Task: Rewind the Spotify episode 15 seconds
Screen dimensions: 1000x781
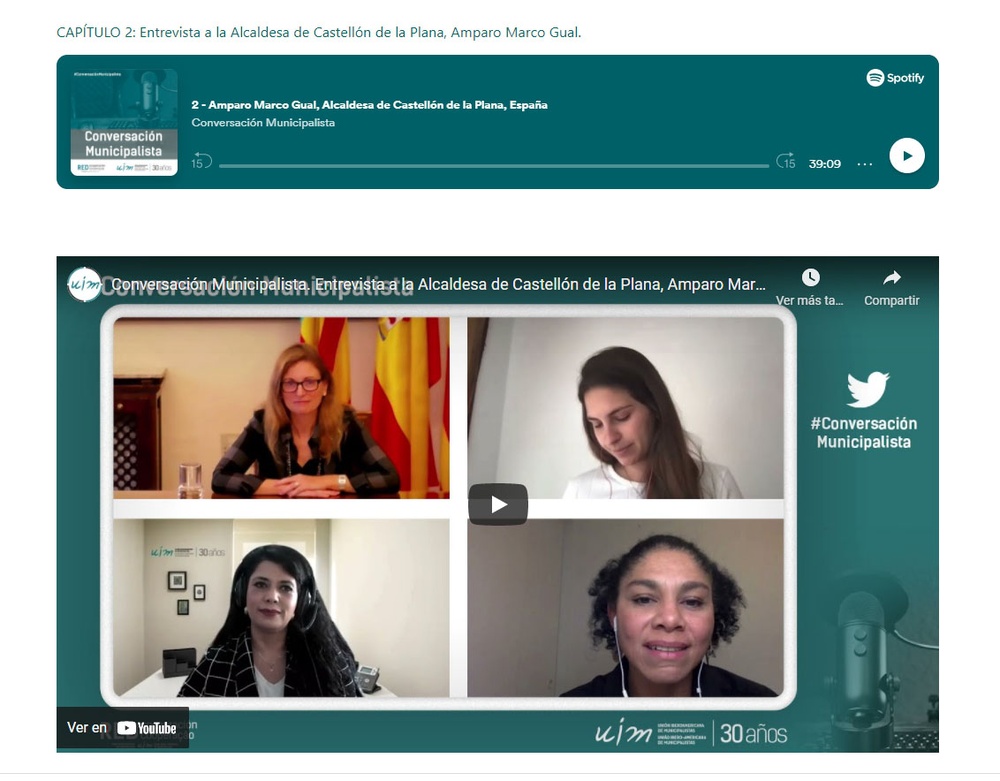Action: click(x=202, y=161)
